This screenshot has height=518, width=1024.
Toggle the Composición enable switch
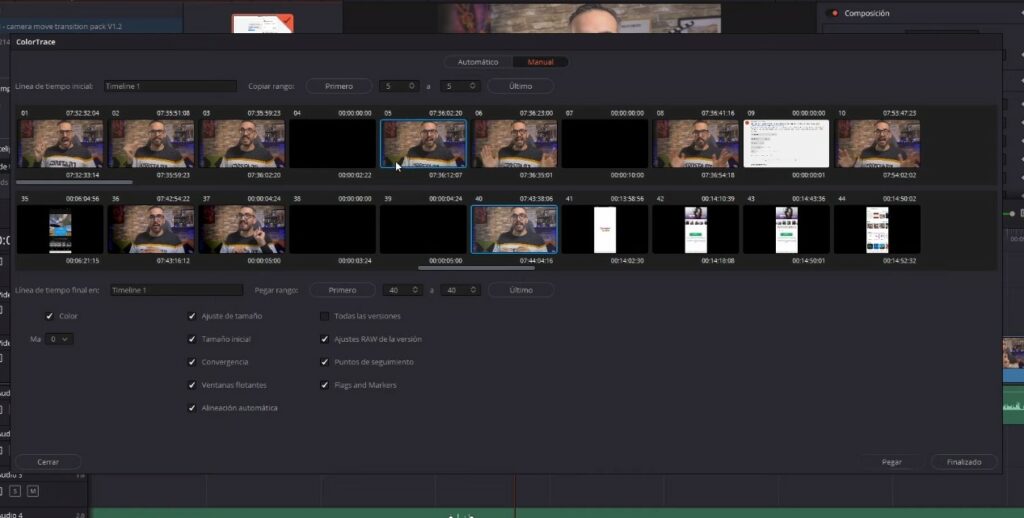pyautogui.click(x=833, y=13)
